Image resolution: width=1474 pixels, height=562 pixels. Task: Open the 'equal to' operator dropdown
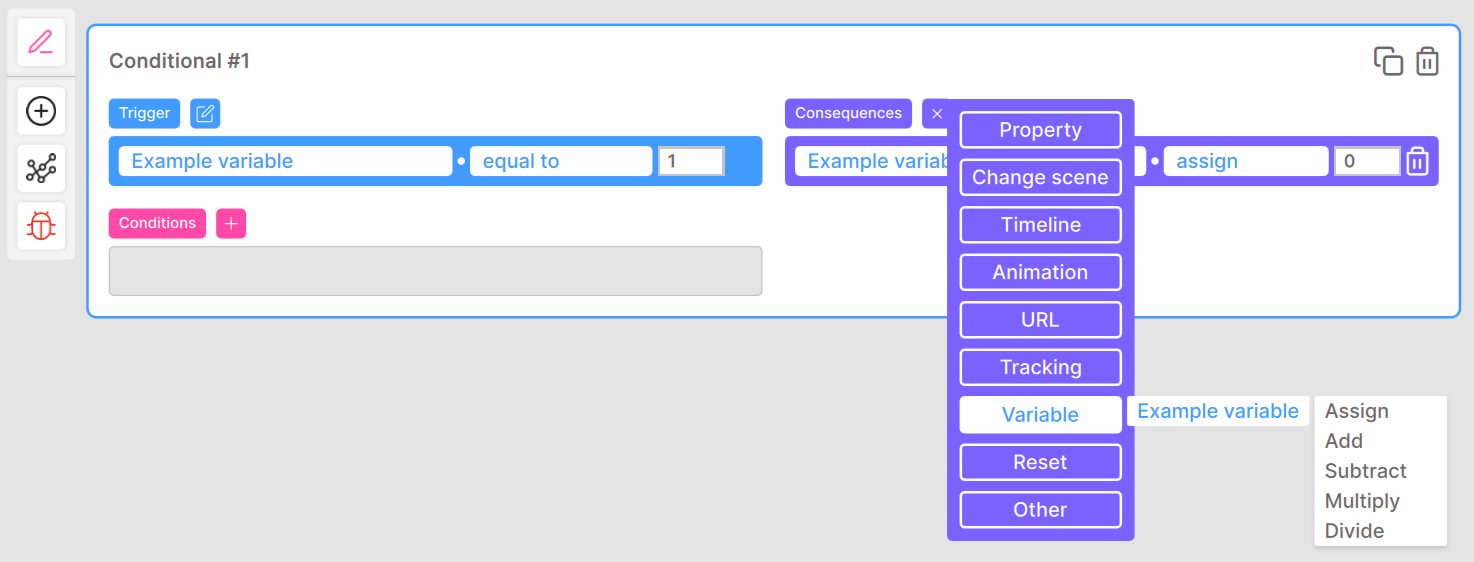(560, 161)
